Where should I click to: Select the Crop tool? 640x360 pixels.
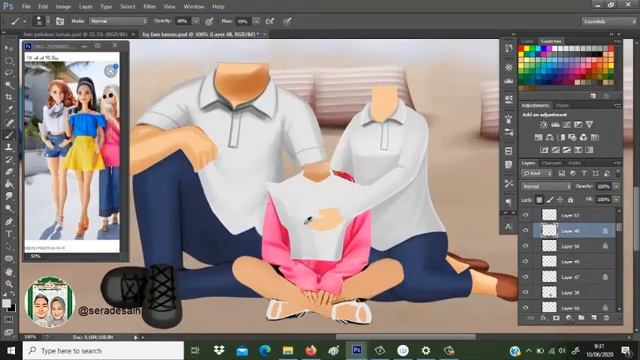tap(9, 97)
